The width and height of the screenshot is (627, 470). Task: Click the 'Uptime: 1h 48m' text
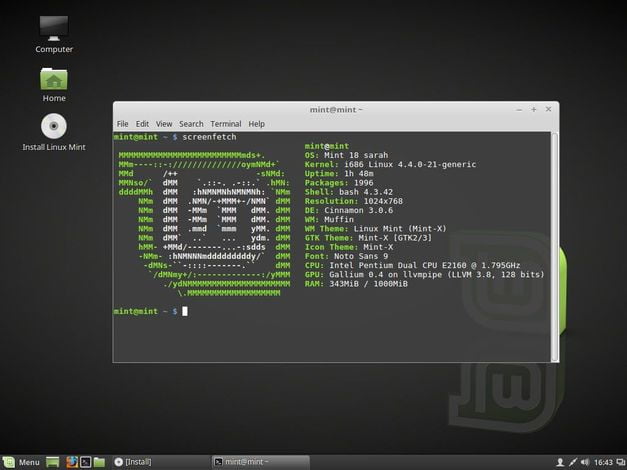tap(339, 174)
